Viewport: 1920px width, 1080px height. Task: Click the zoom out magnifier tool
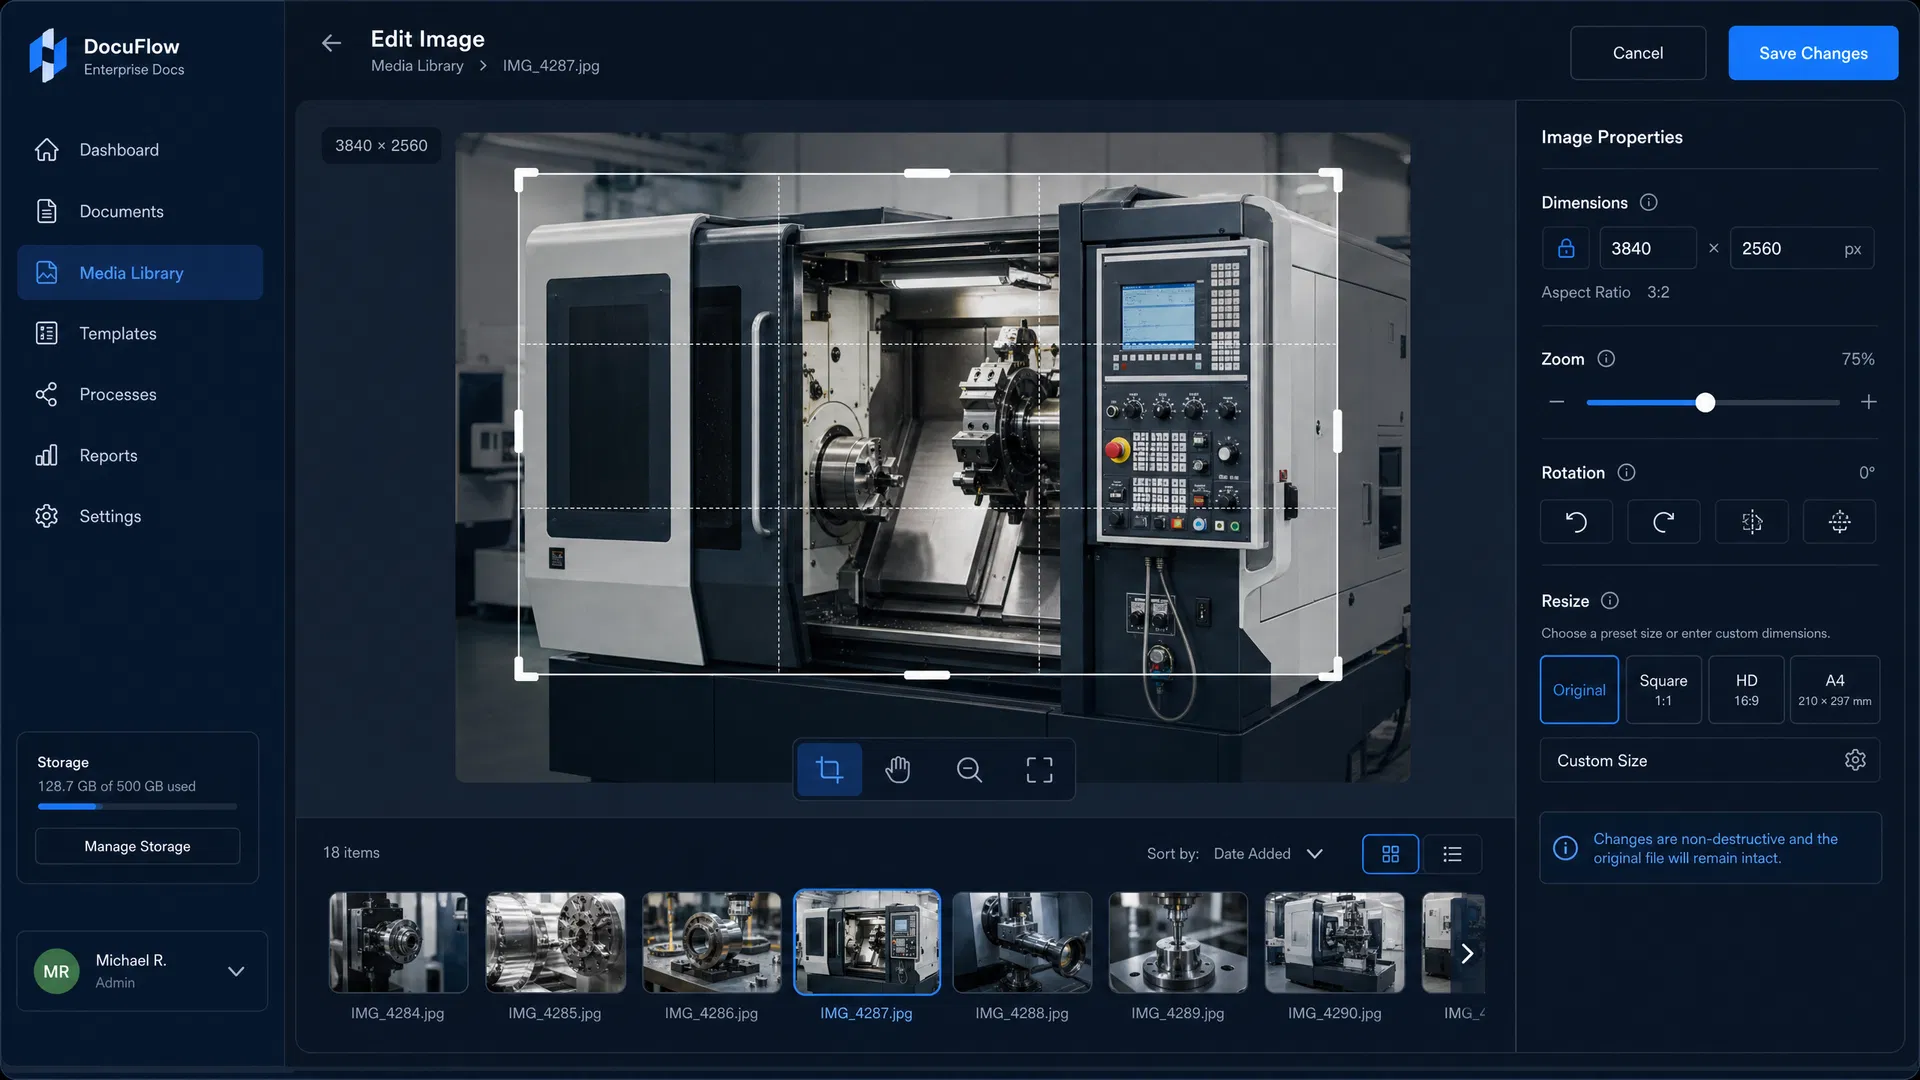(969, 769)
